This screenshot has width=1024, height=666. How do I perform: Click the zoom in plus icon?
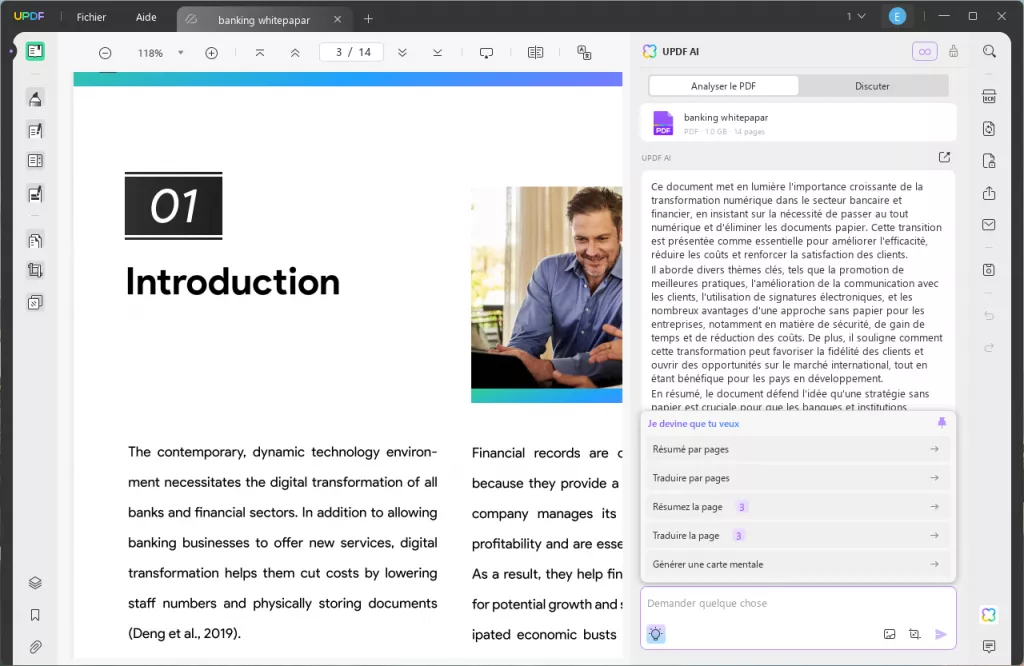(x=211, y=53)
